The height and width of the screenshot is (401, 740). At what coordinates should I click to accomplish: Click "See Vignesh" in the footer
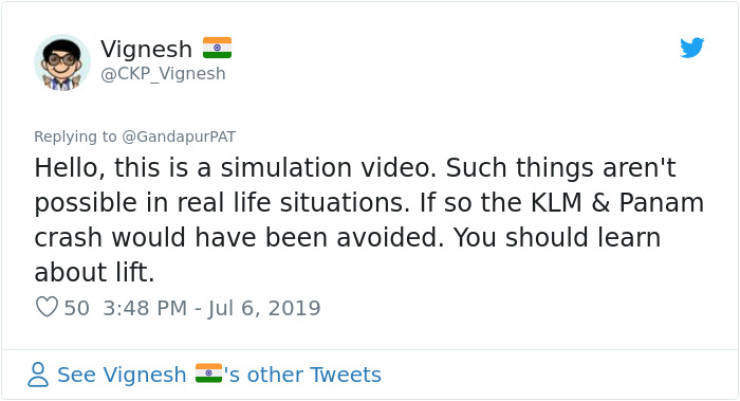[121, 375]
